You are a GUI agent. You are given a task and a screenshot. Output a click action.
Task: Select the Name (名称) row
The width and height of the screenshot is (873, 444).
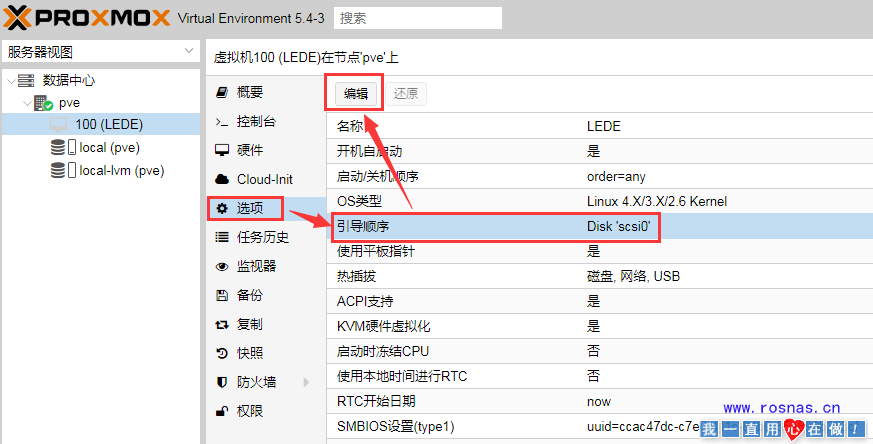[600, 126]
